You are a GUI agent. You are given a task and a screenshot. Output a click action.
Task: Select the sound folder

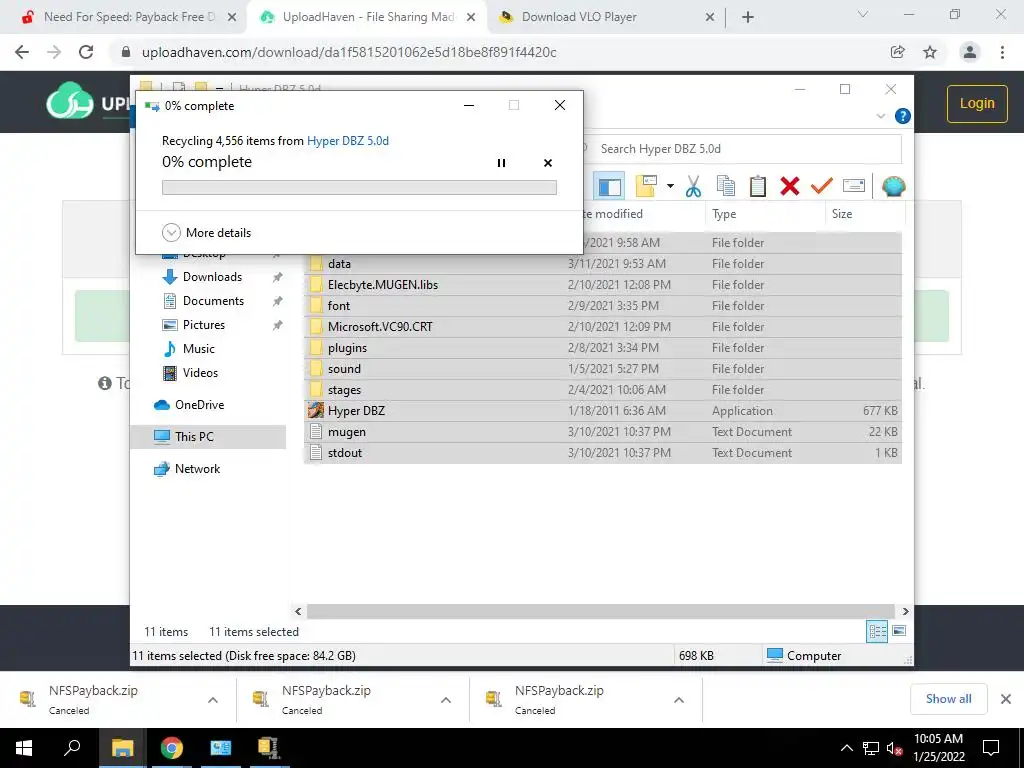click(x=603, y=369)
